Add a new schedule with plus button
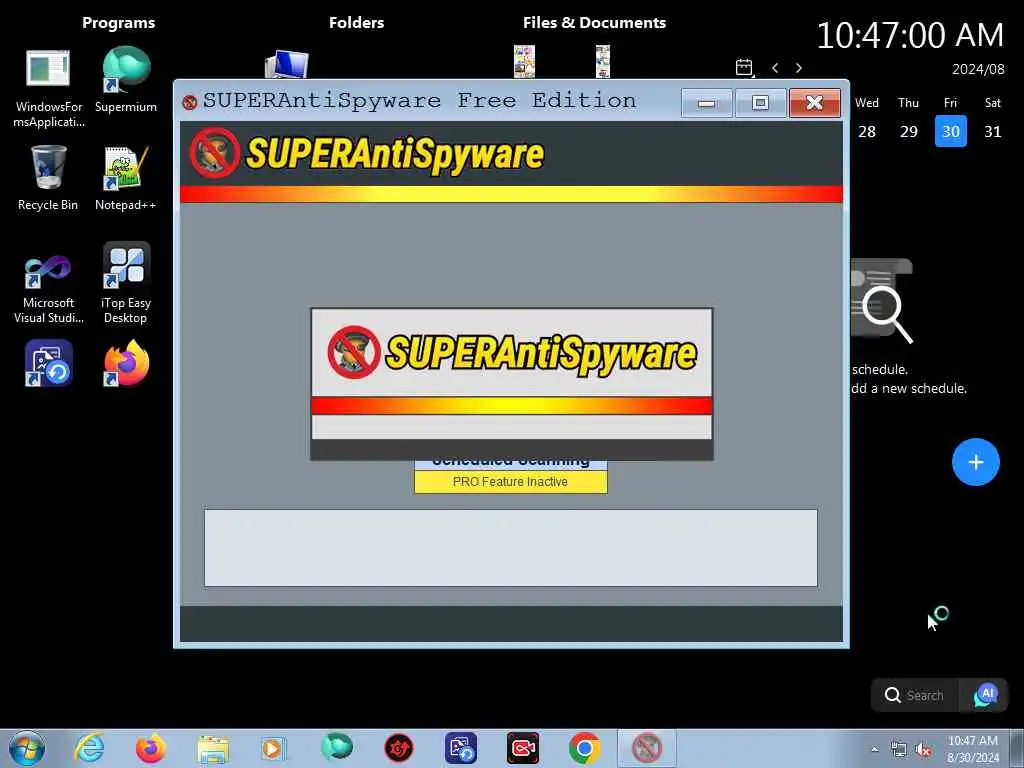 976,462
